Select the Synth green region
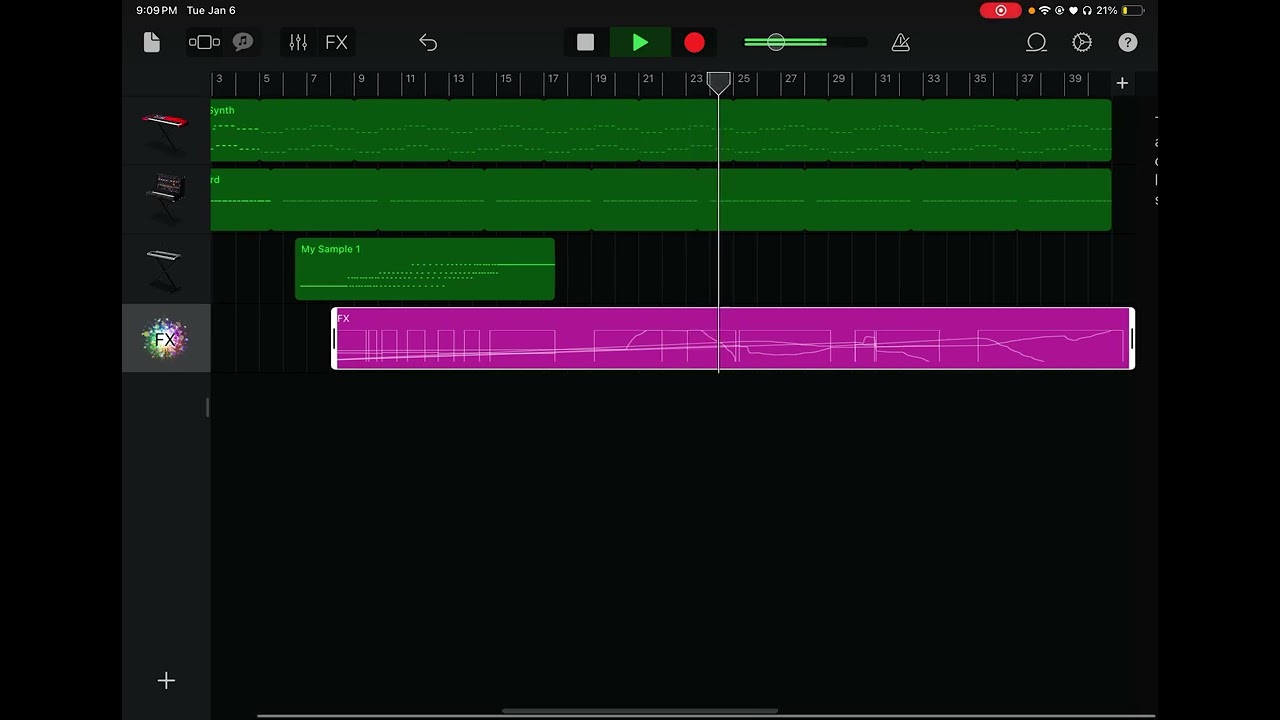Screen dimensions: 1280x720 [661, 130]
